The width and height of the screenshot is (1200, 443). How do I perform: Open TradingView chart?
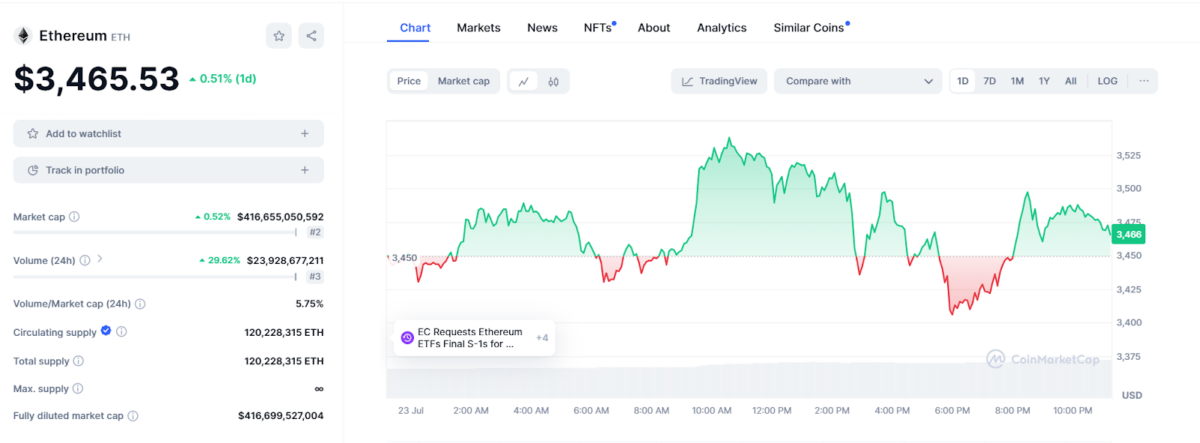(x=719, y=81)
